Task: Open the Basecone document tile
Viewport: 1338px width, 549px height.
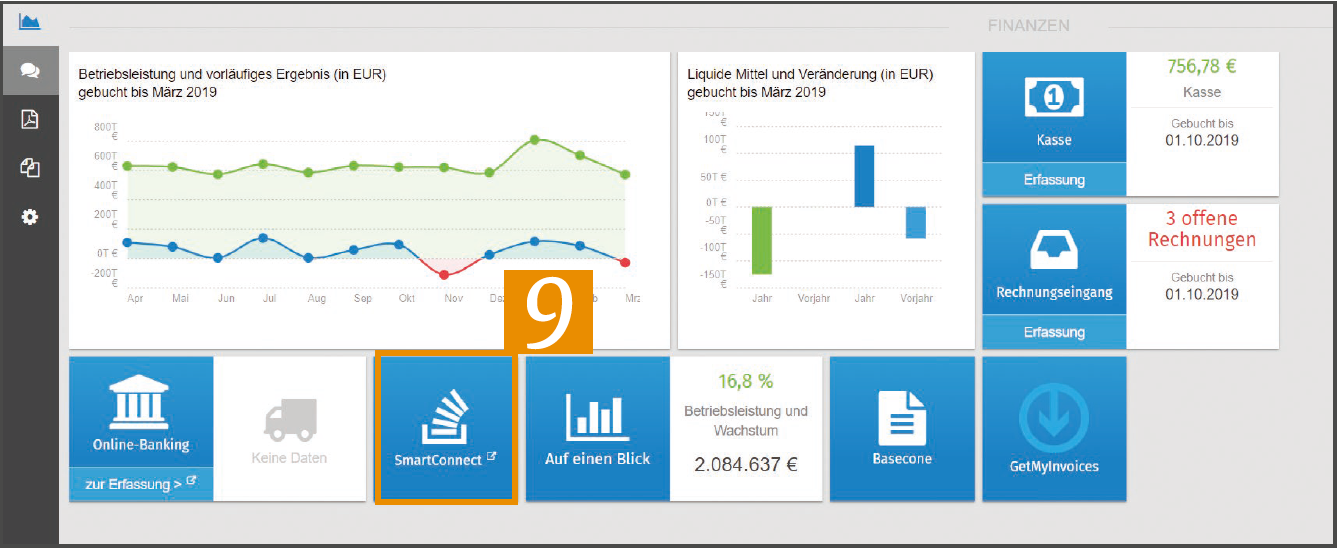Action: click(x=902, y=428)
